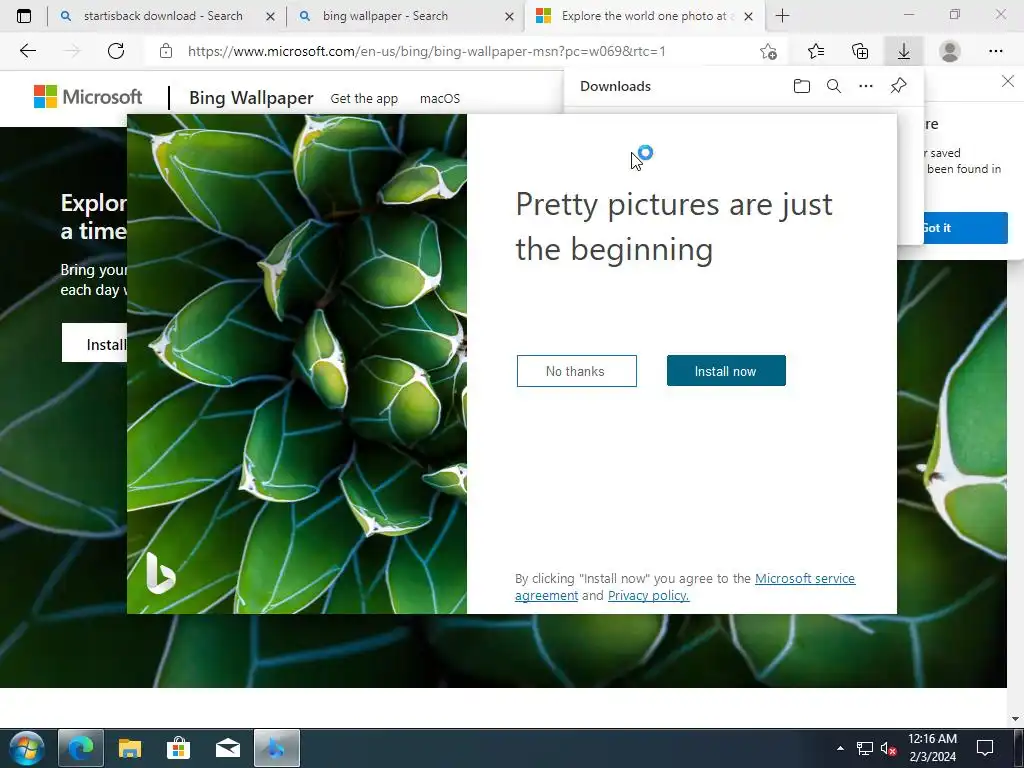Open the Windows Start menu

pos(27,748)
